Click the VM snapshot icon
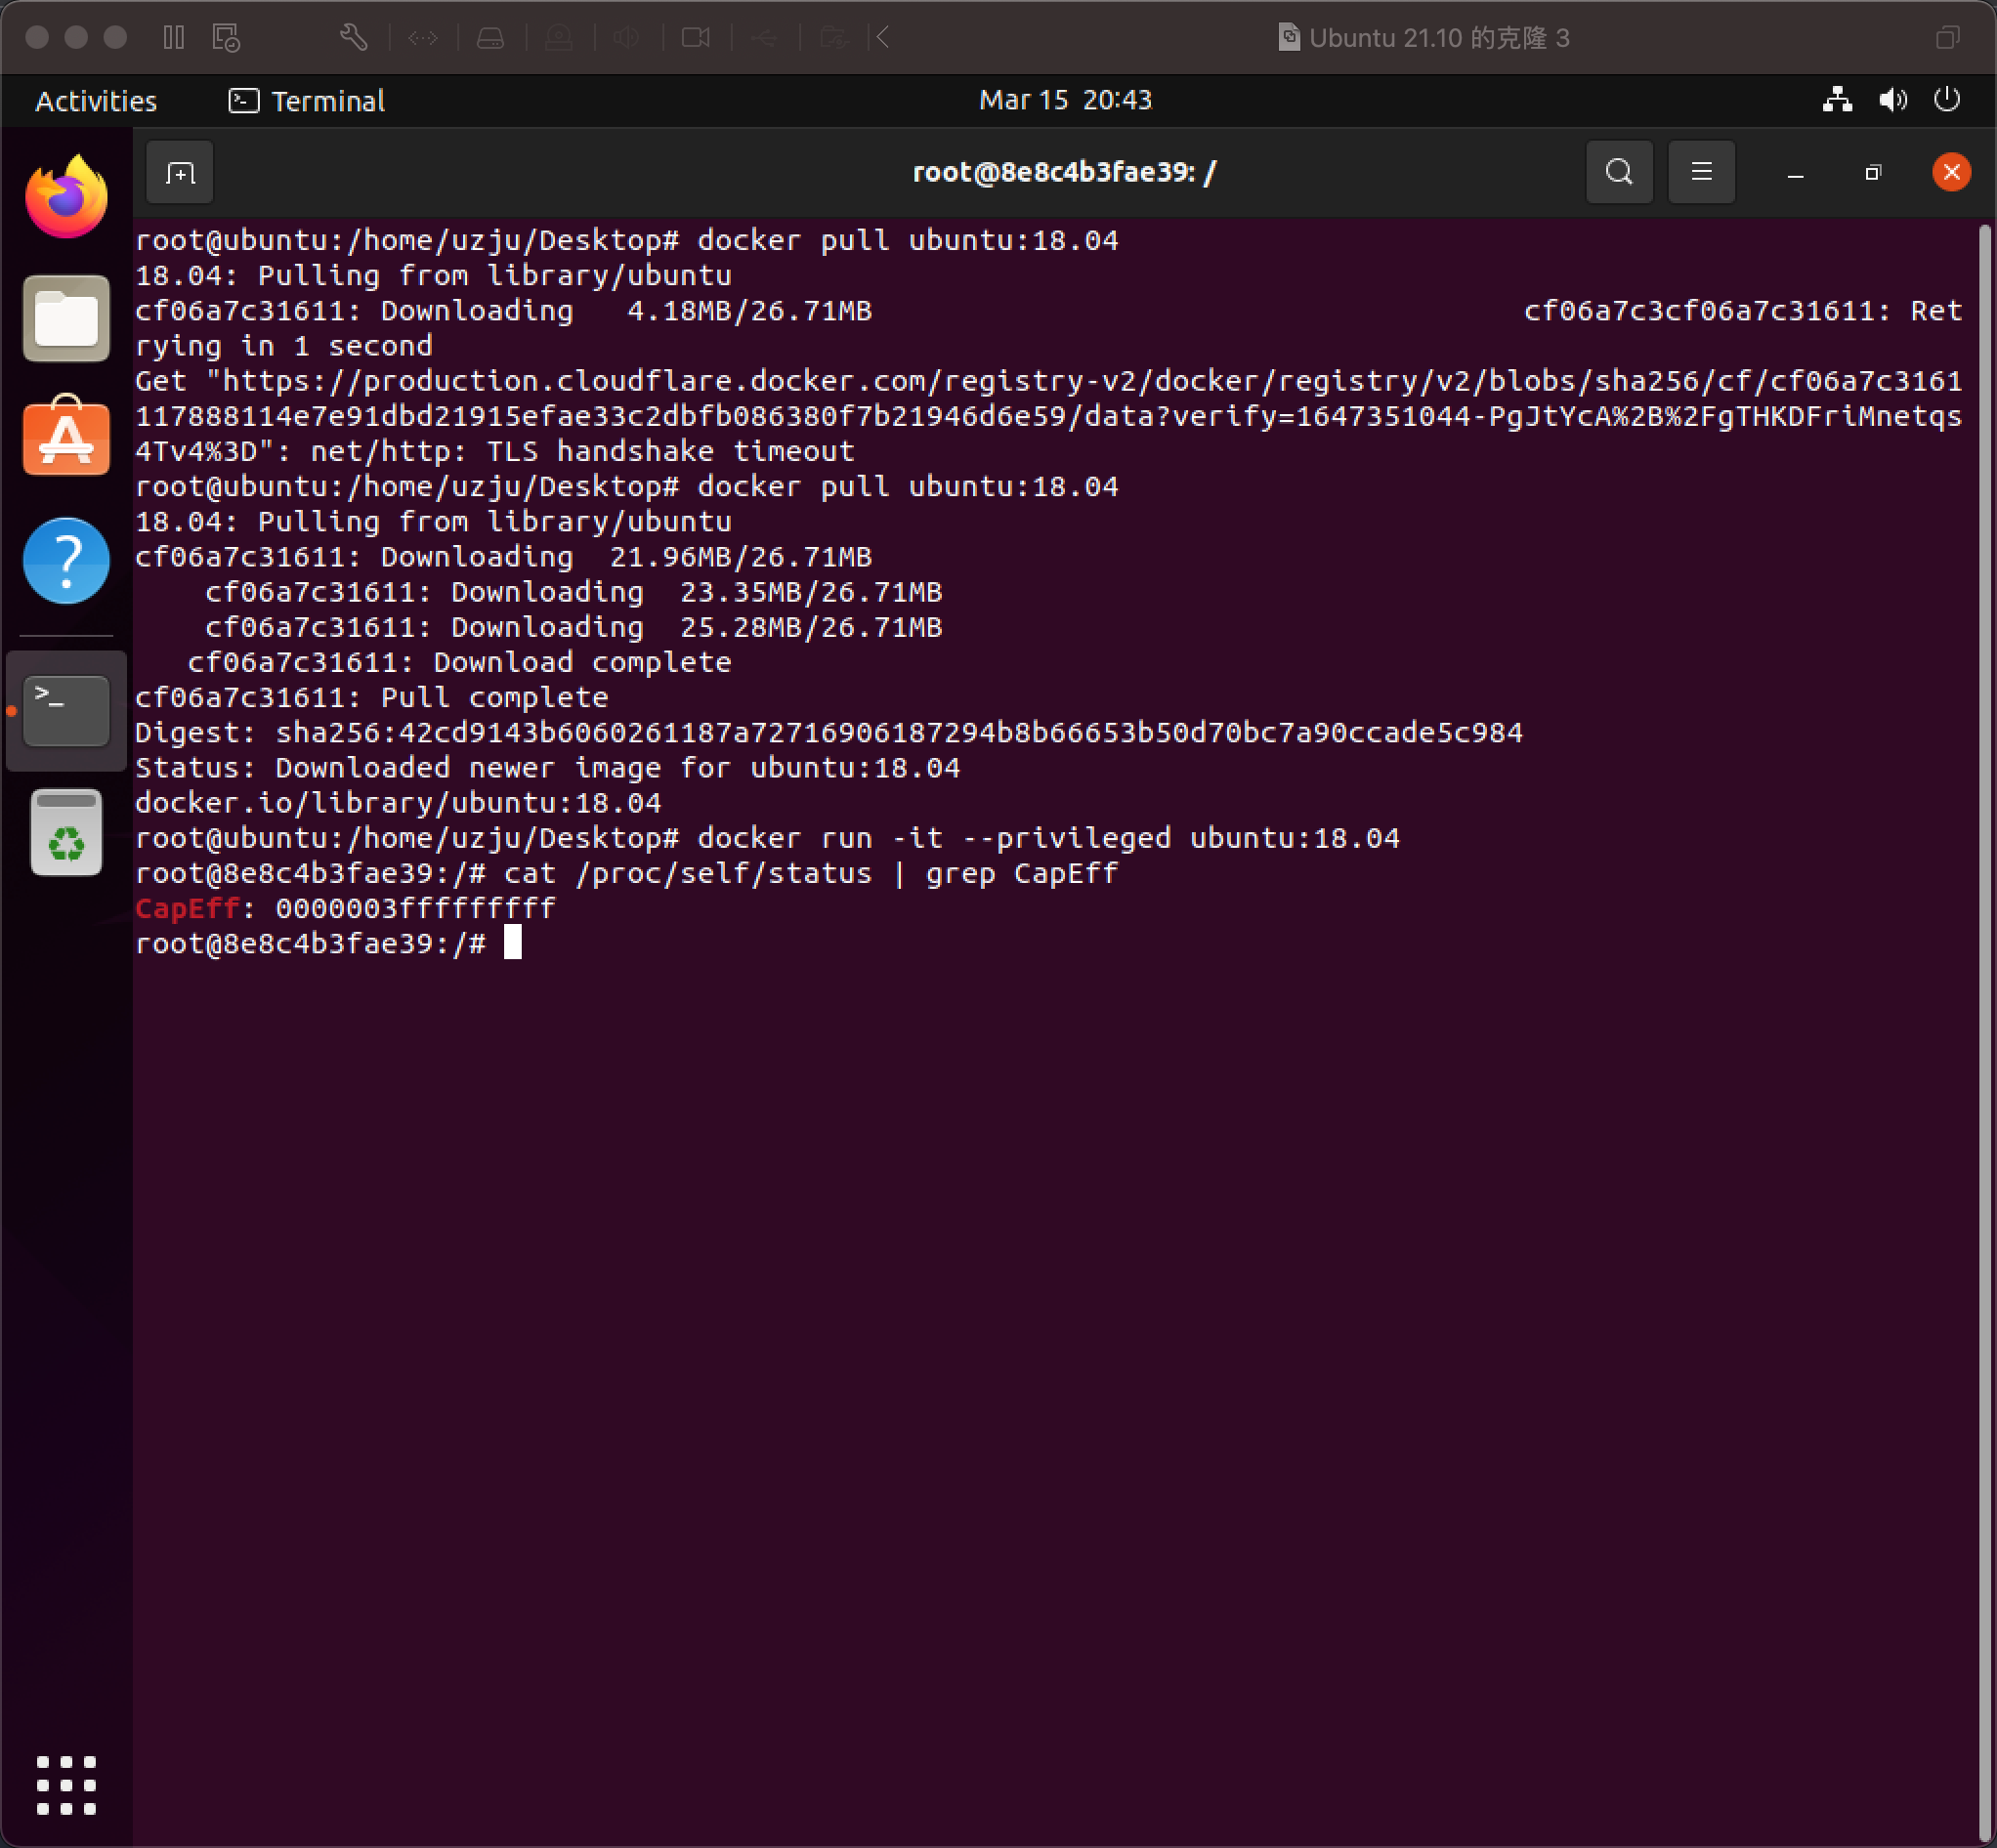1997x1848 pixels. point(226,38)
